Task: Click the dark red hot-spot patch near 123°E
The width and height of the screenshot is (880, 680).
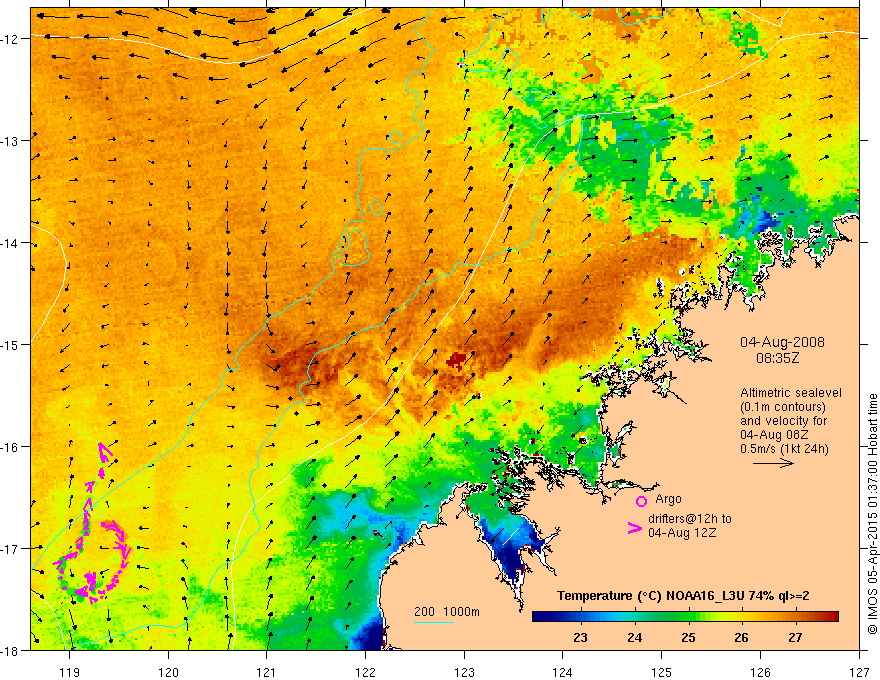Action: pos(458,360)
